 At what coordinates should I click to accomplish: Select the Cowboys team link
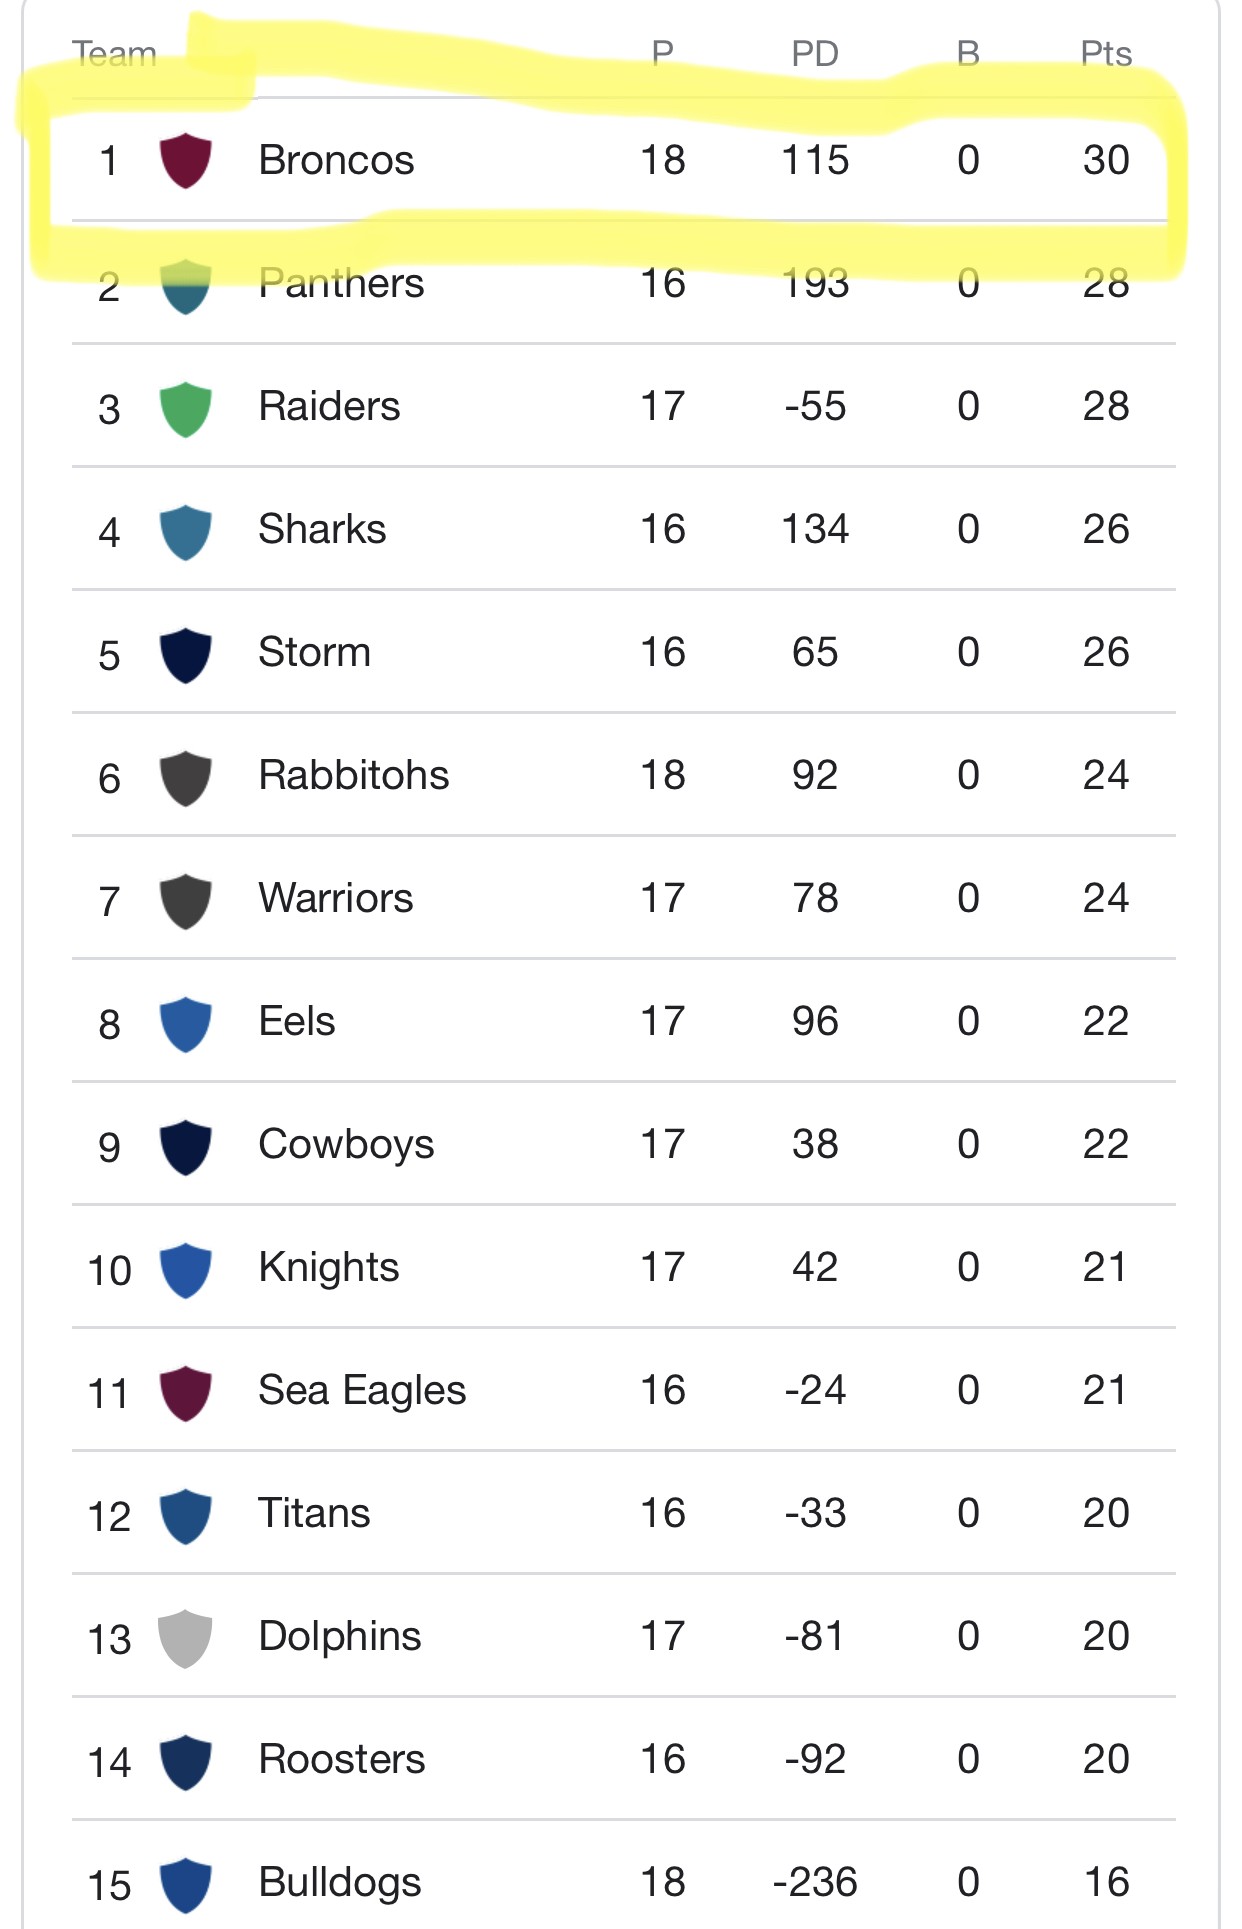pyautogui.click(x=346, y=1146)
